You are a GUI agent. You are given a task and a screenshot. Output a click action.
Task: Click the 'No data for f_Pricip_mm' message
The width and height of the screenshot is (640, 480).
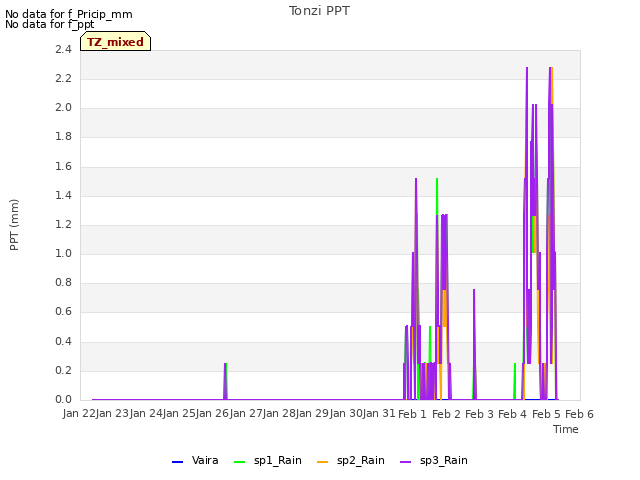(69, 14)
